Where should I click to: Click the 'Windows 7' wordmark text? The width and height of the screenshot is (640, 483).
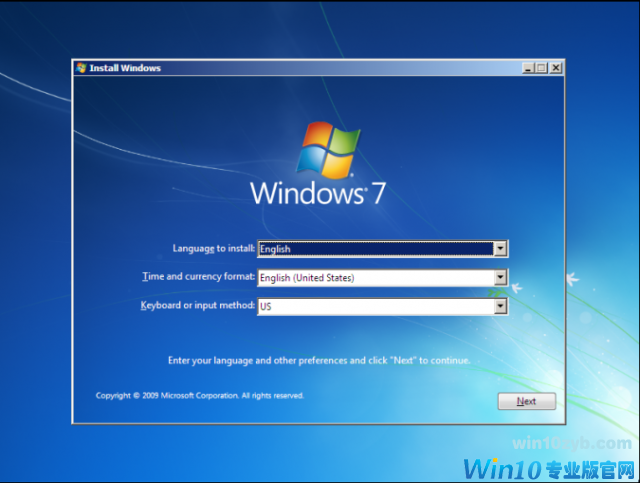(318, 193)
